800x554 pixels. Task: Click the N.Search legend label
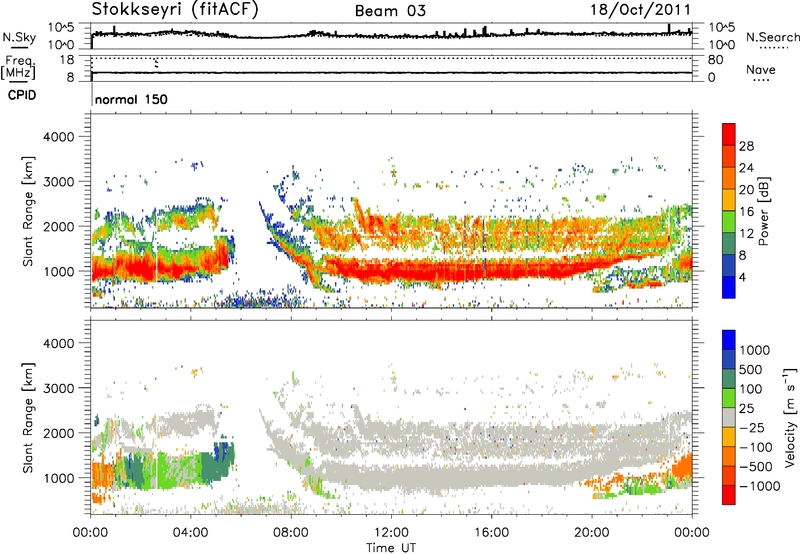[x=772, y=37]
